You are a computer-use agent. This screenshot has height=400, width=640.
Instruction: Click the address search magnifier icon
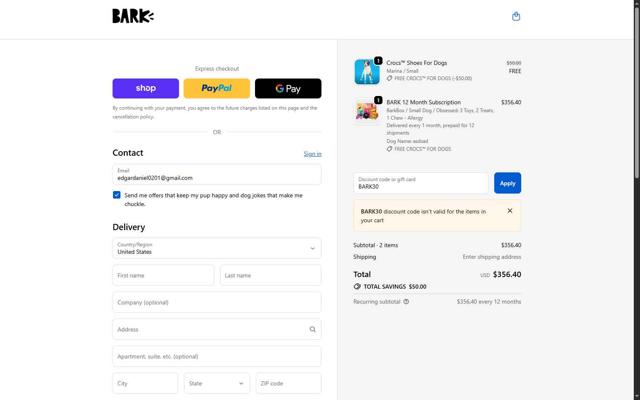click(x=312, y=329)
